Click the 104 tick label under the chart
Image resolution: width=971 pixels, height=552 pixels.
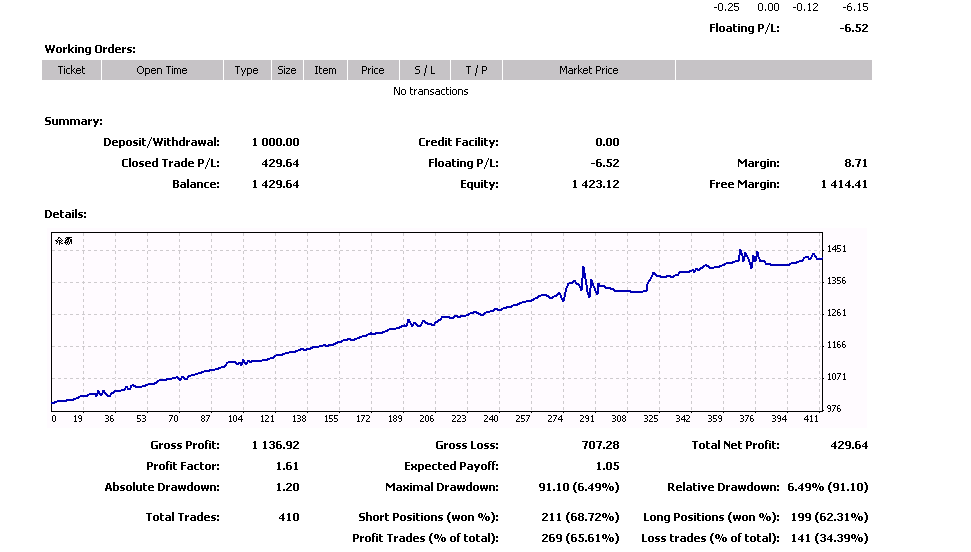pyautogui.click(x=235, y=419)
